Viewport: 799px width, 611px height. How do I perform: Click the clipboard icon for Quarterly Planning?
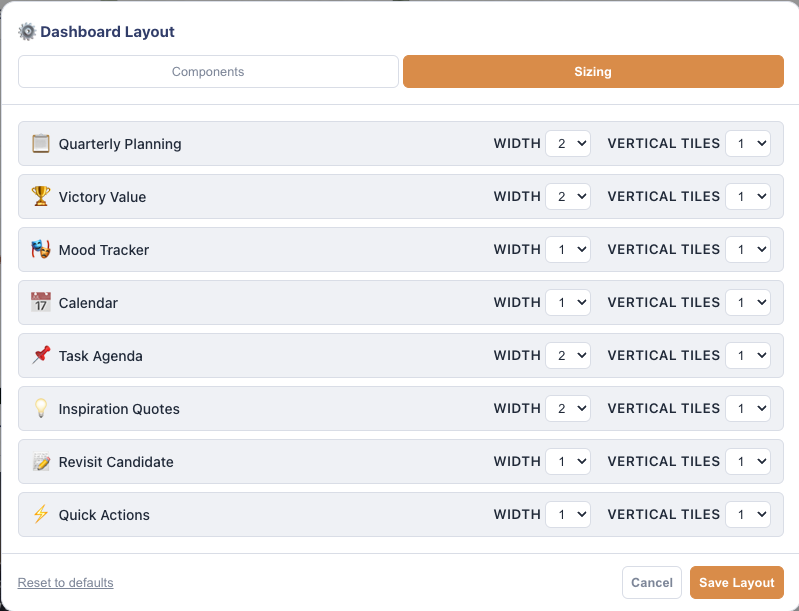(41, 144)
